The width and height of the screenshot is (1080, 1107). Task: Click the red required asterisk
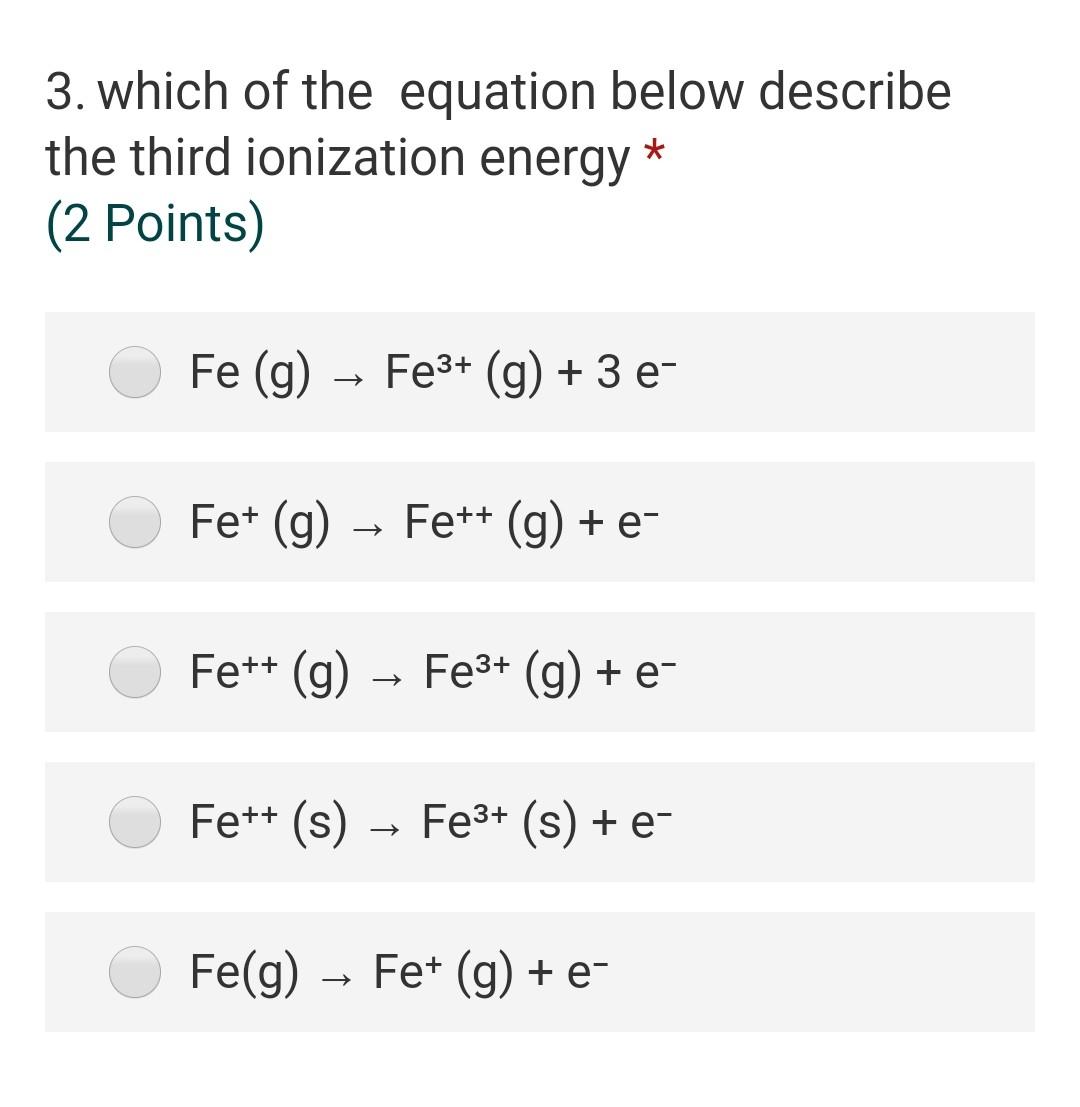[654, 150]
